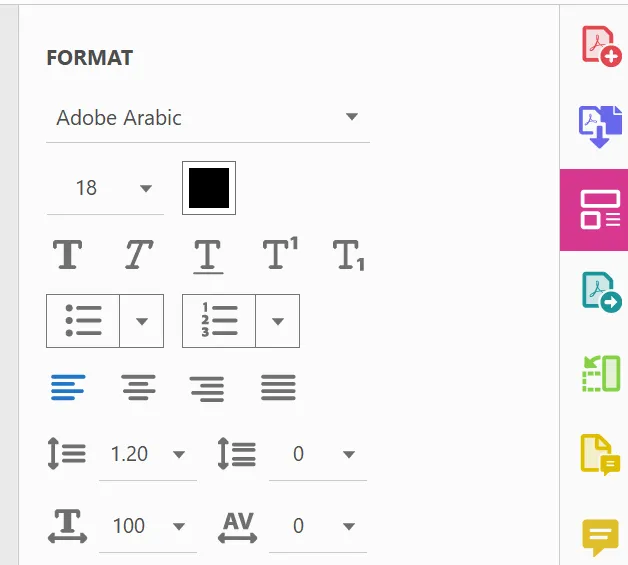Click the Subscript text icon

click(x=348, y=255)
